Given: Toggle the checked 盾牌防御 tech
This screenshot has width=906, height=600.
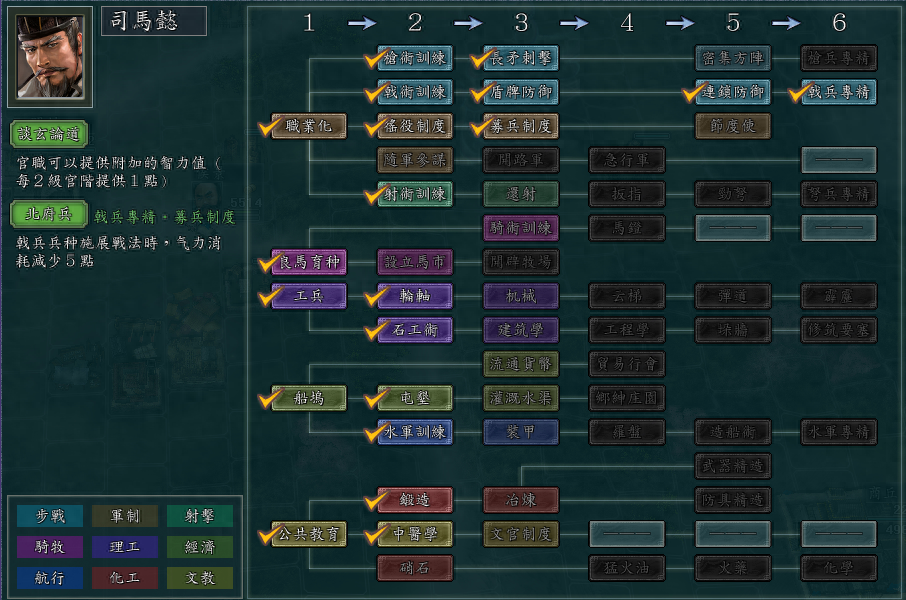Looking at the screenshot, I should 521,92.
